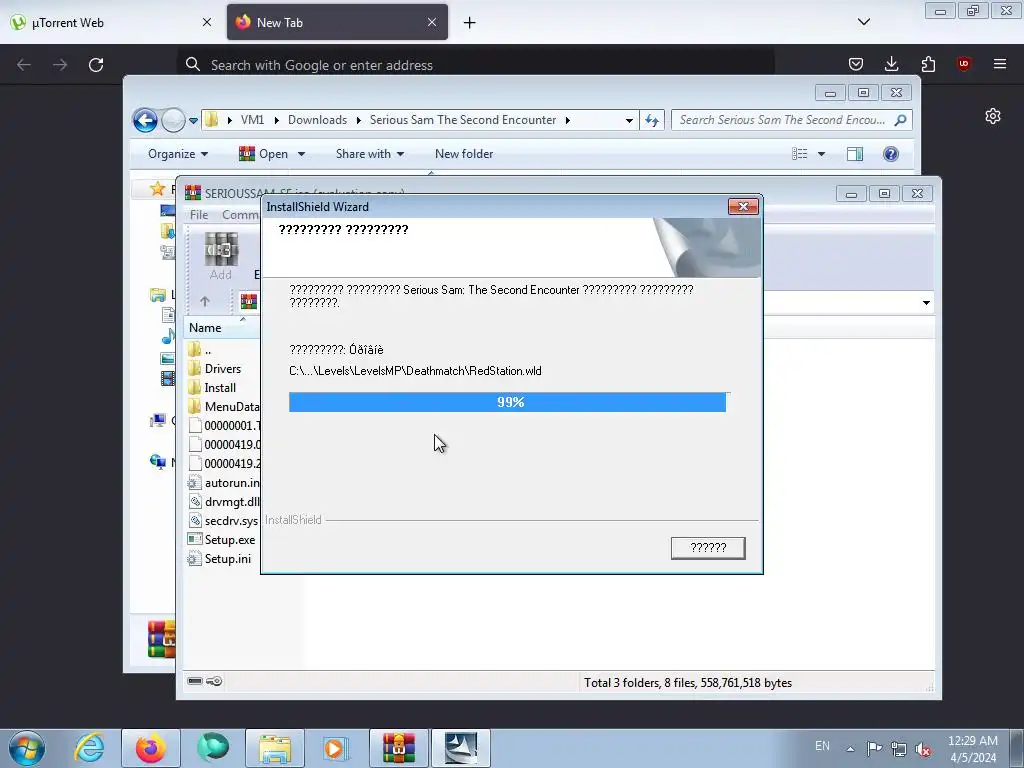Open Firefox from the taskbar
The height and width of the screenshot is (768, 1024).
click(151, 748)
